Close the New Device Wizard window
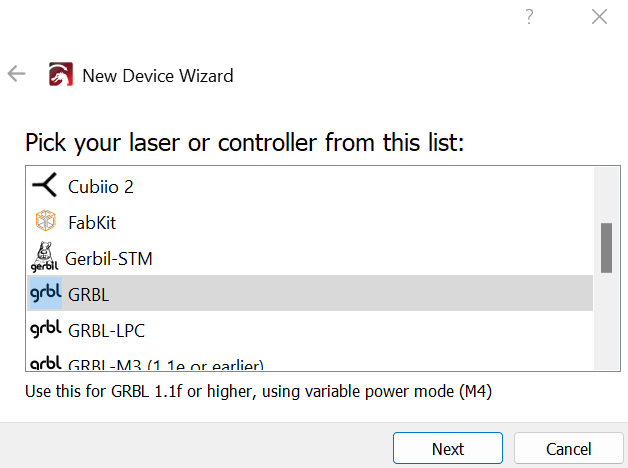This screenshot has height=468, width=628. click(x=599, y=16)
